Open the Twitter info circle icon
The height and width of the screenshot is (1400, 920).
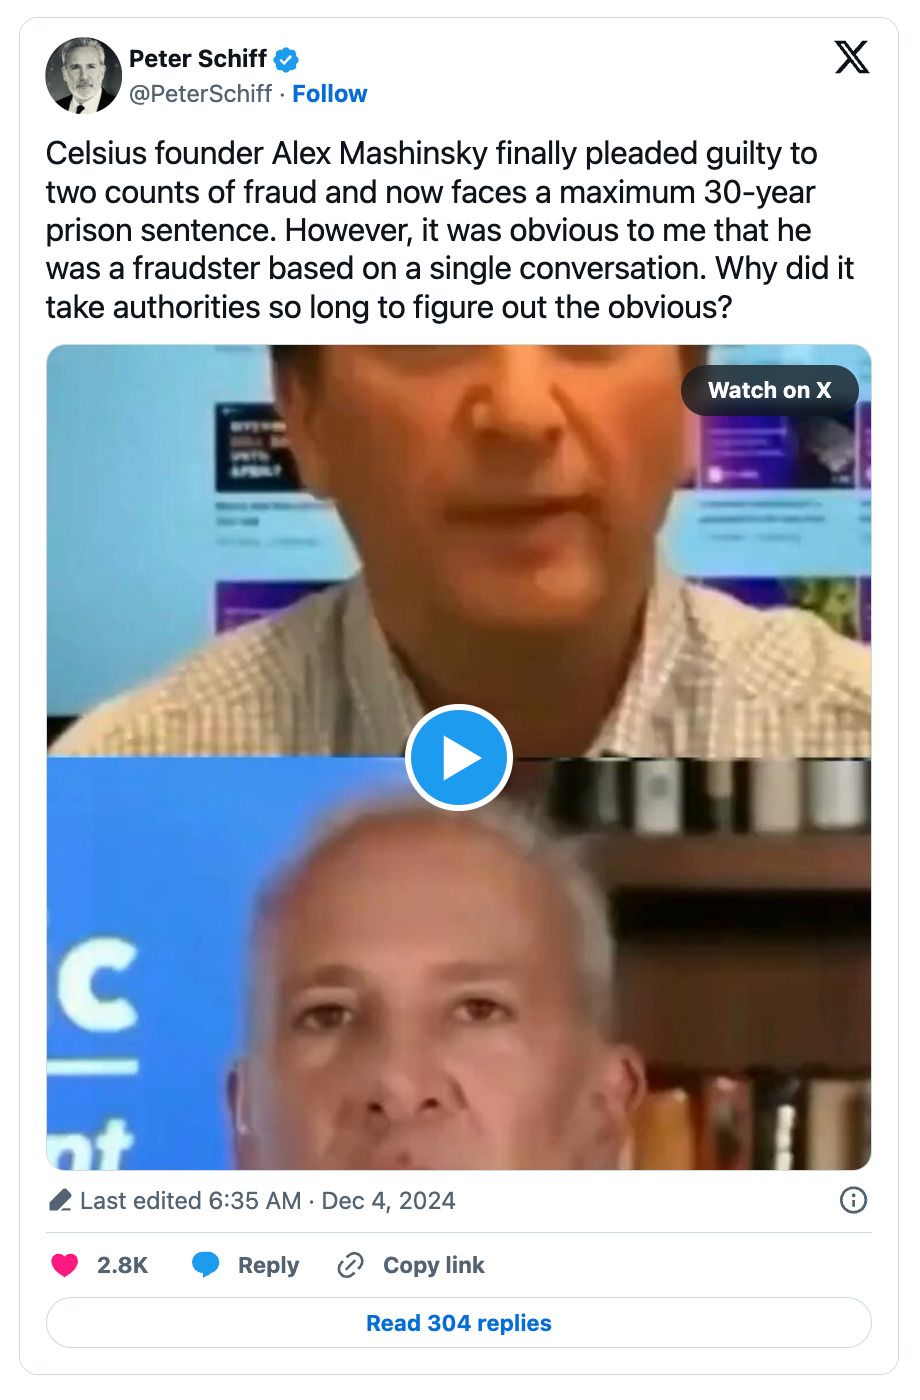(853, 1200)
